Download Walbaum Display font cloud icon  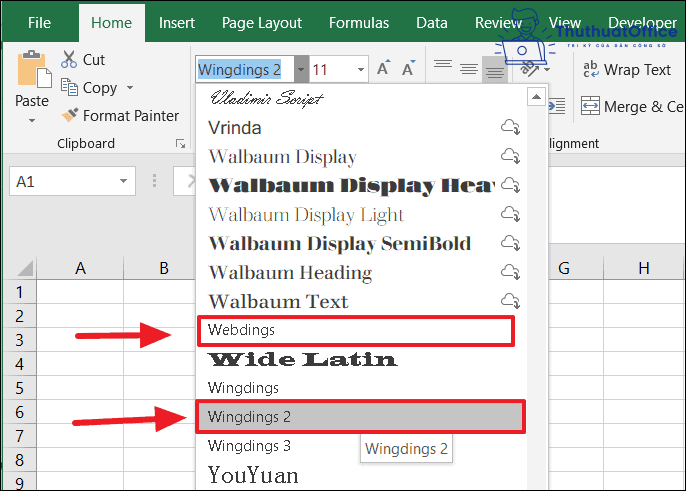pyautogui.click(x=510, y=156)
